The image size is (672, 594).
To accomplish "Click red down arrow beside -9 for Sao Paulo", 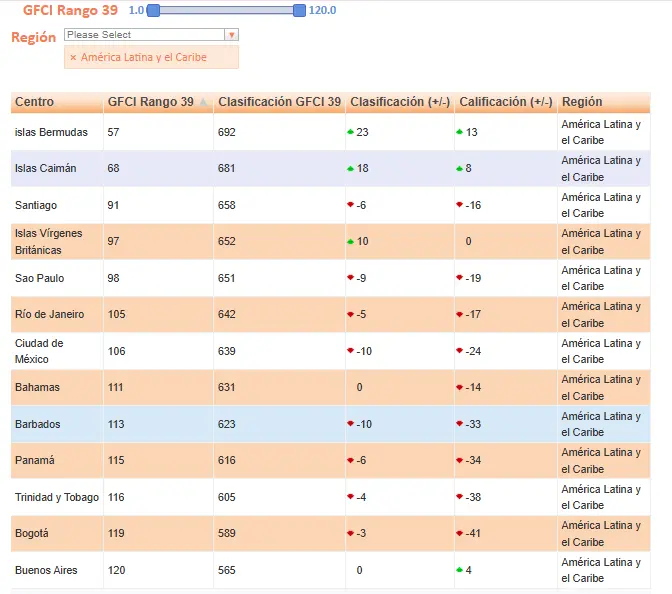I will click(350, 278).
